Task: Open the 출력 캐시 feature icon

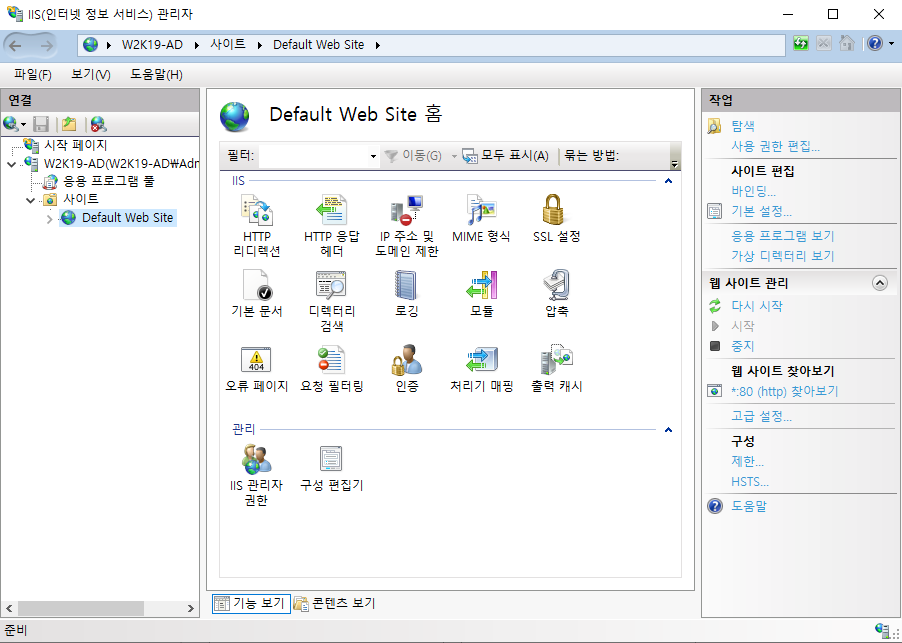Action: [556, 360]
